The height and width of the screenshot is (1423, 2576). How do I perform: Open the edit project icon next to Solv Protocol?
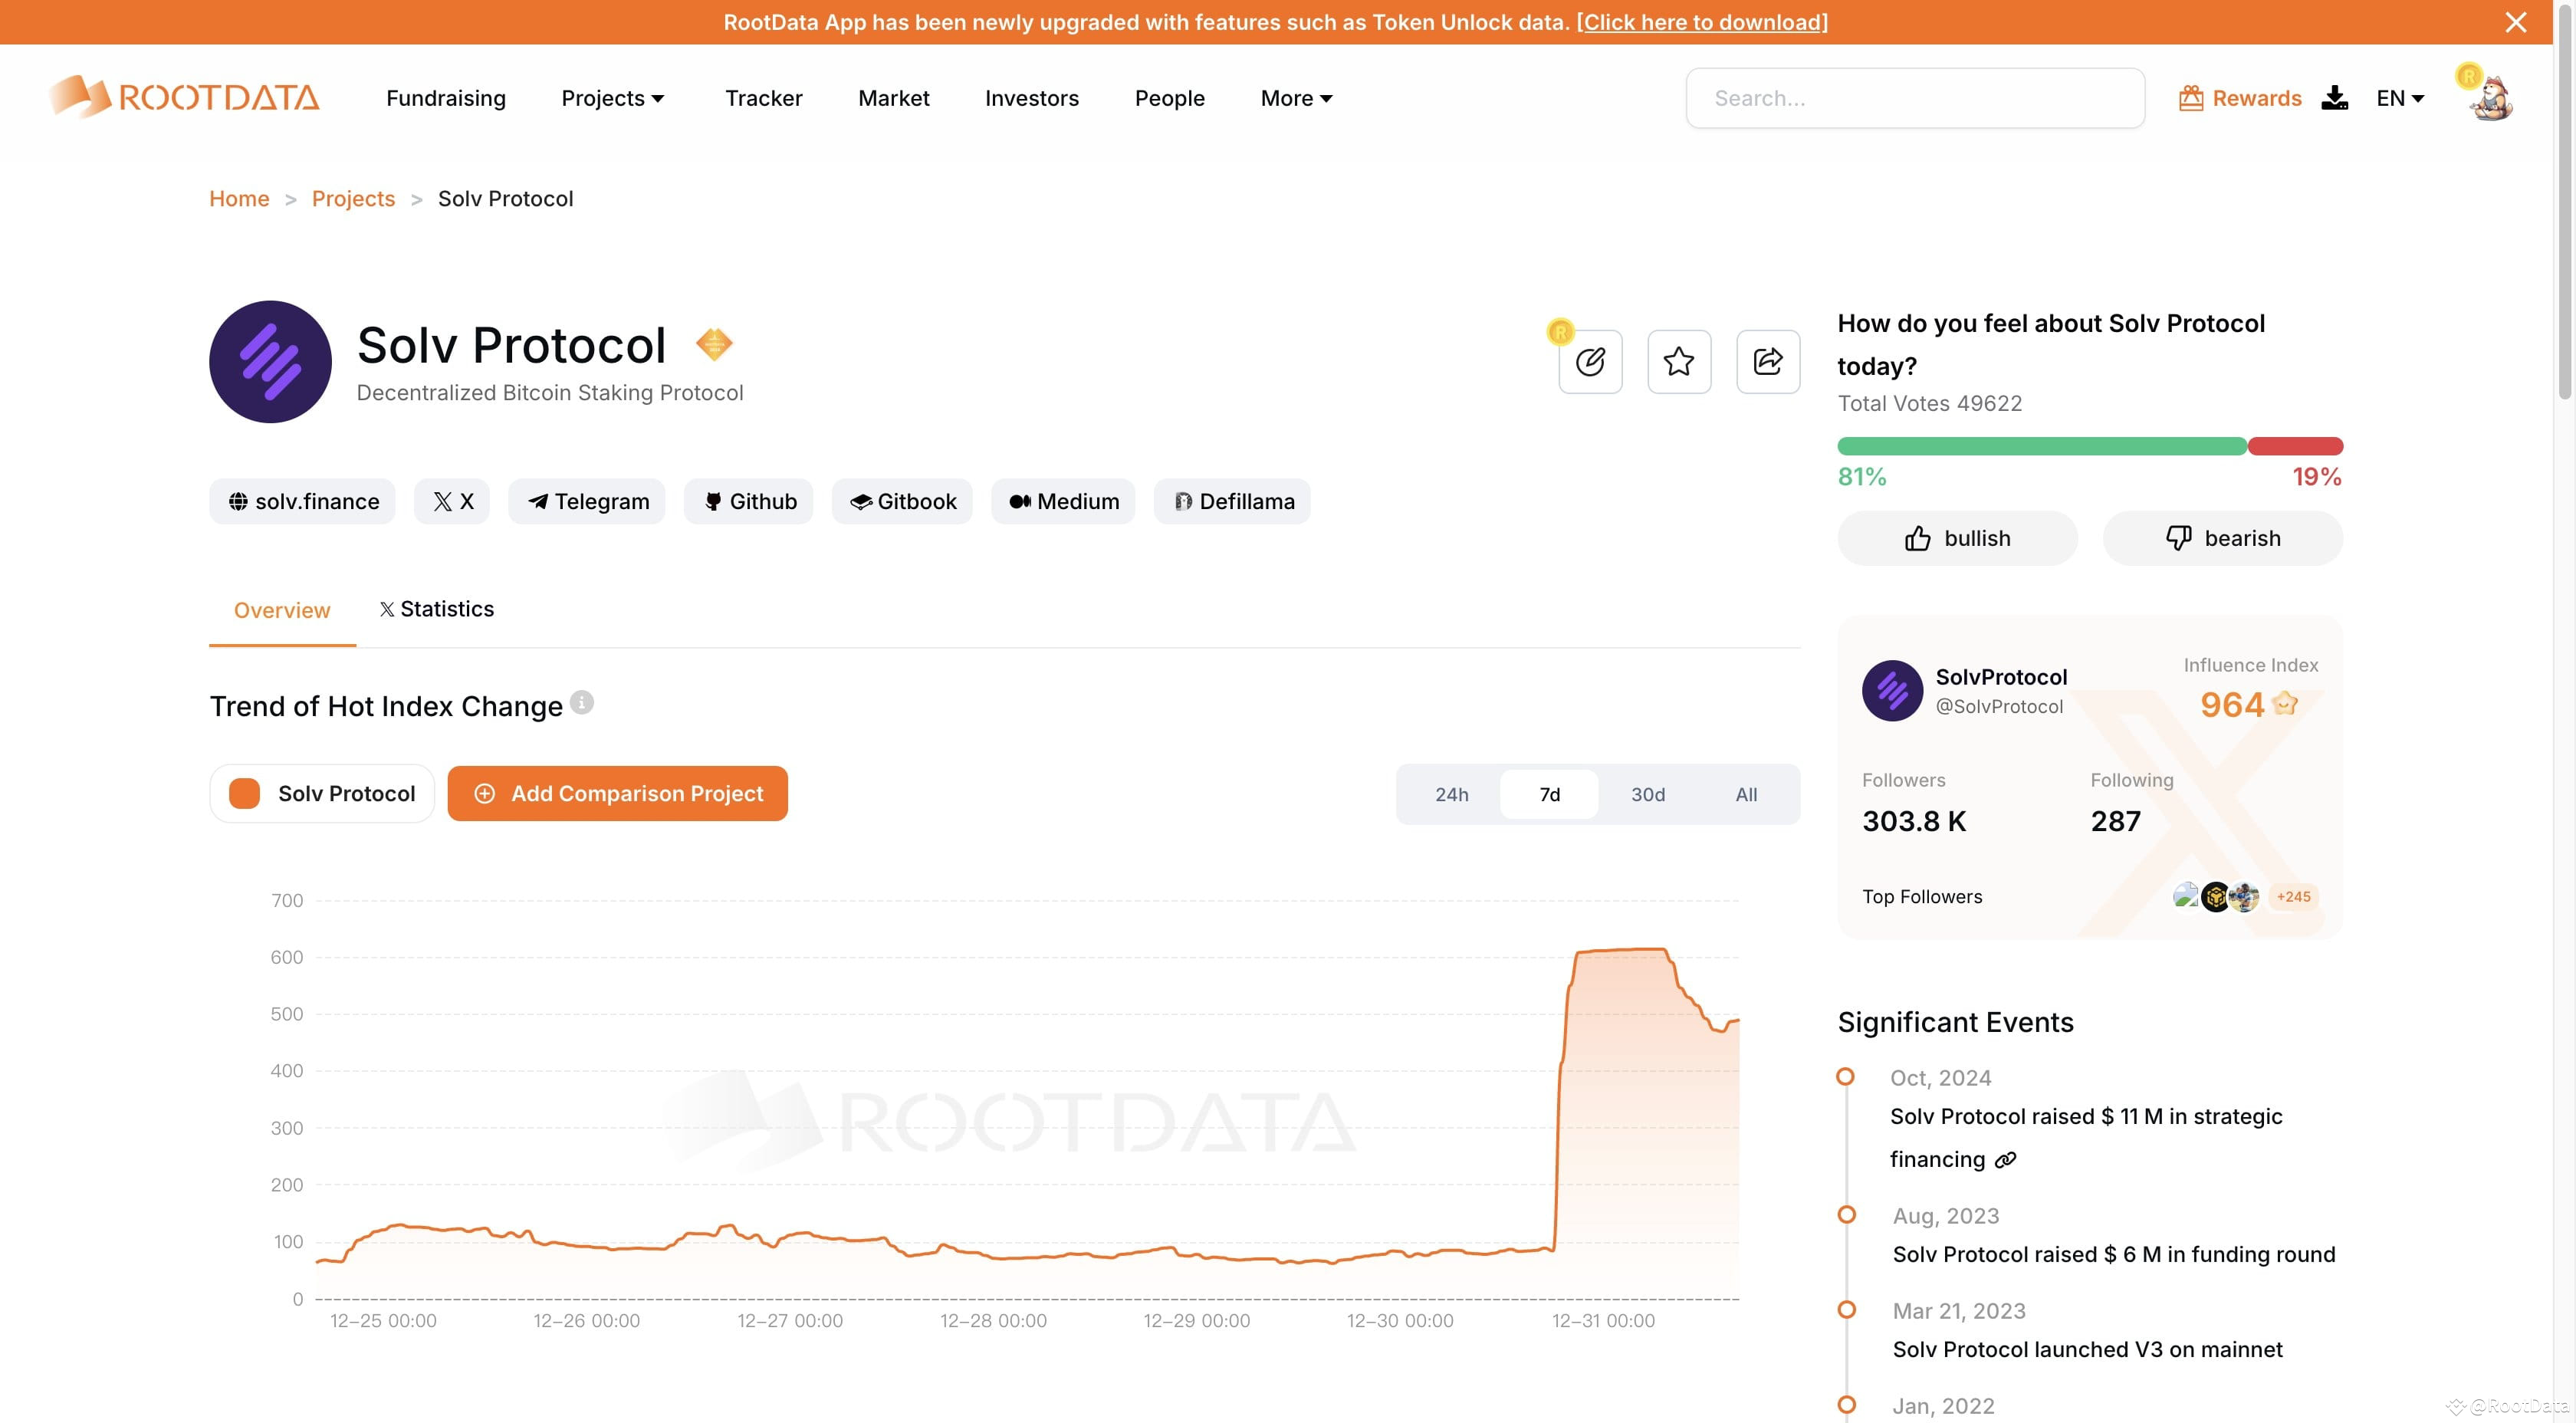point(1590,362)
